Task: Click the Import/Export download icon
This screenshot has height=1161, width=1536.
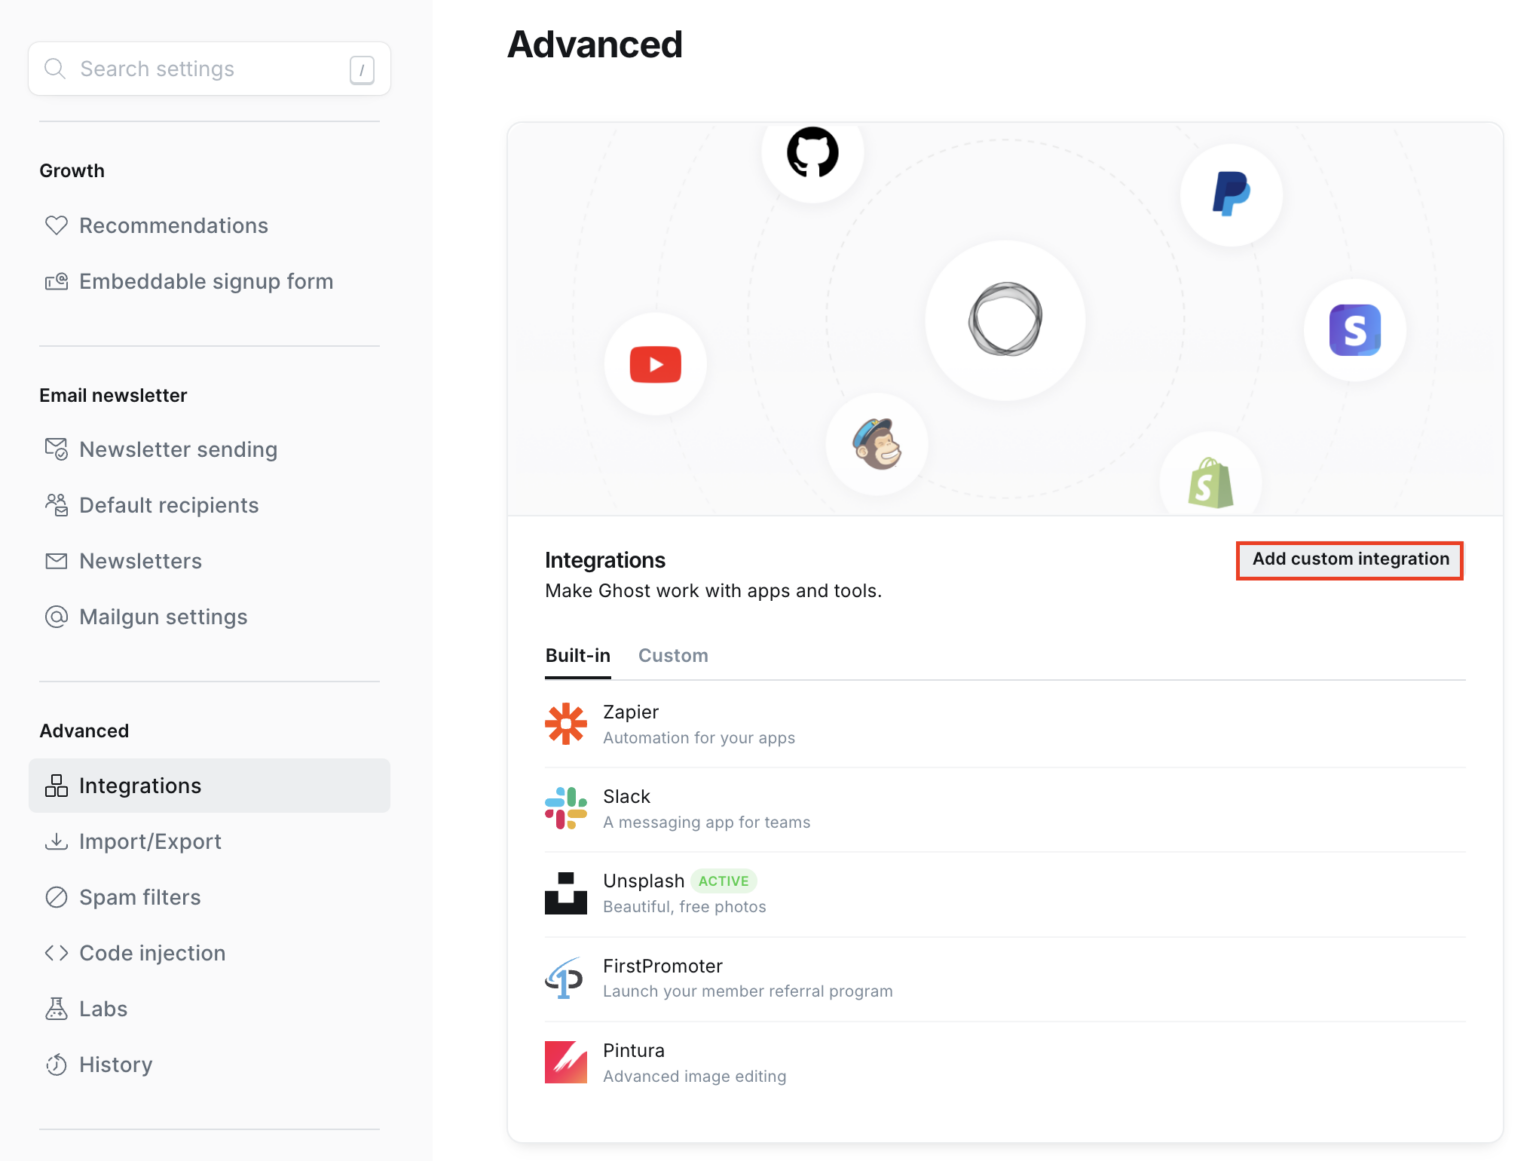Action: pos(57,841)
